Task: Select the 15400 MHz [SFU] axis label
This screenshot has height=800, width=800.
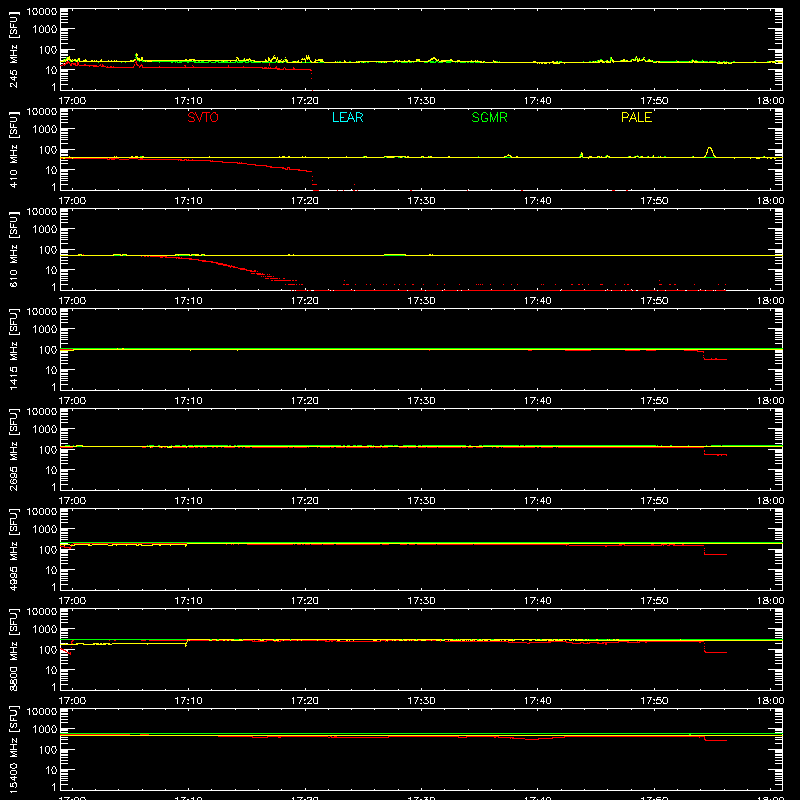Action: coord(14,749)
